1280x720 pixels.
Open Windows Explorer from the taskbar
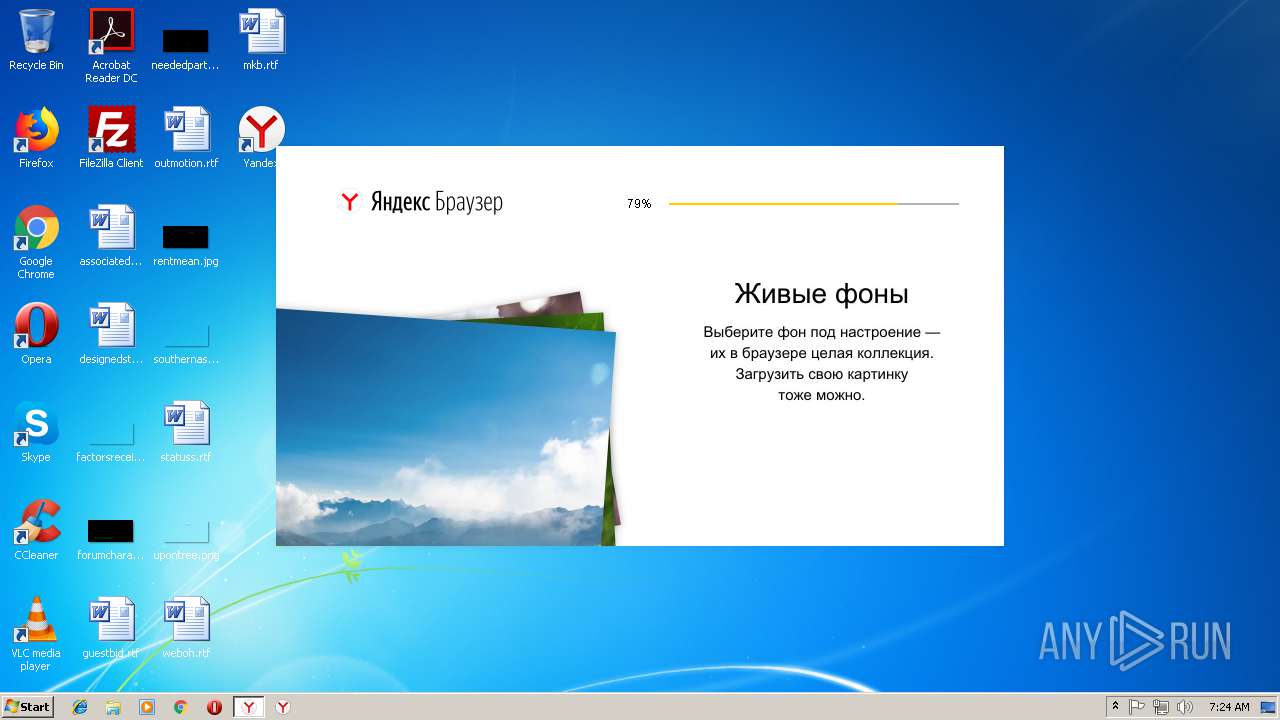[113, 707]
